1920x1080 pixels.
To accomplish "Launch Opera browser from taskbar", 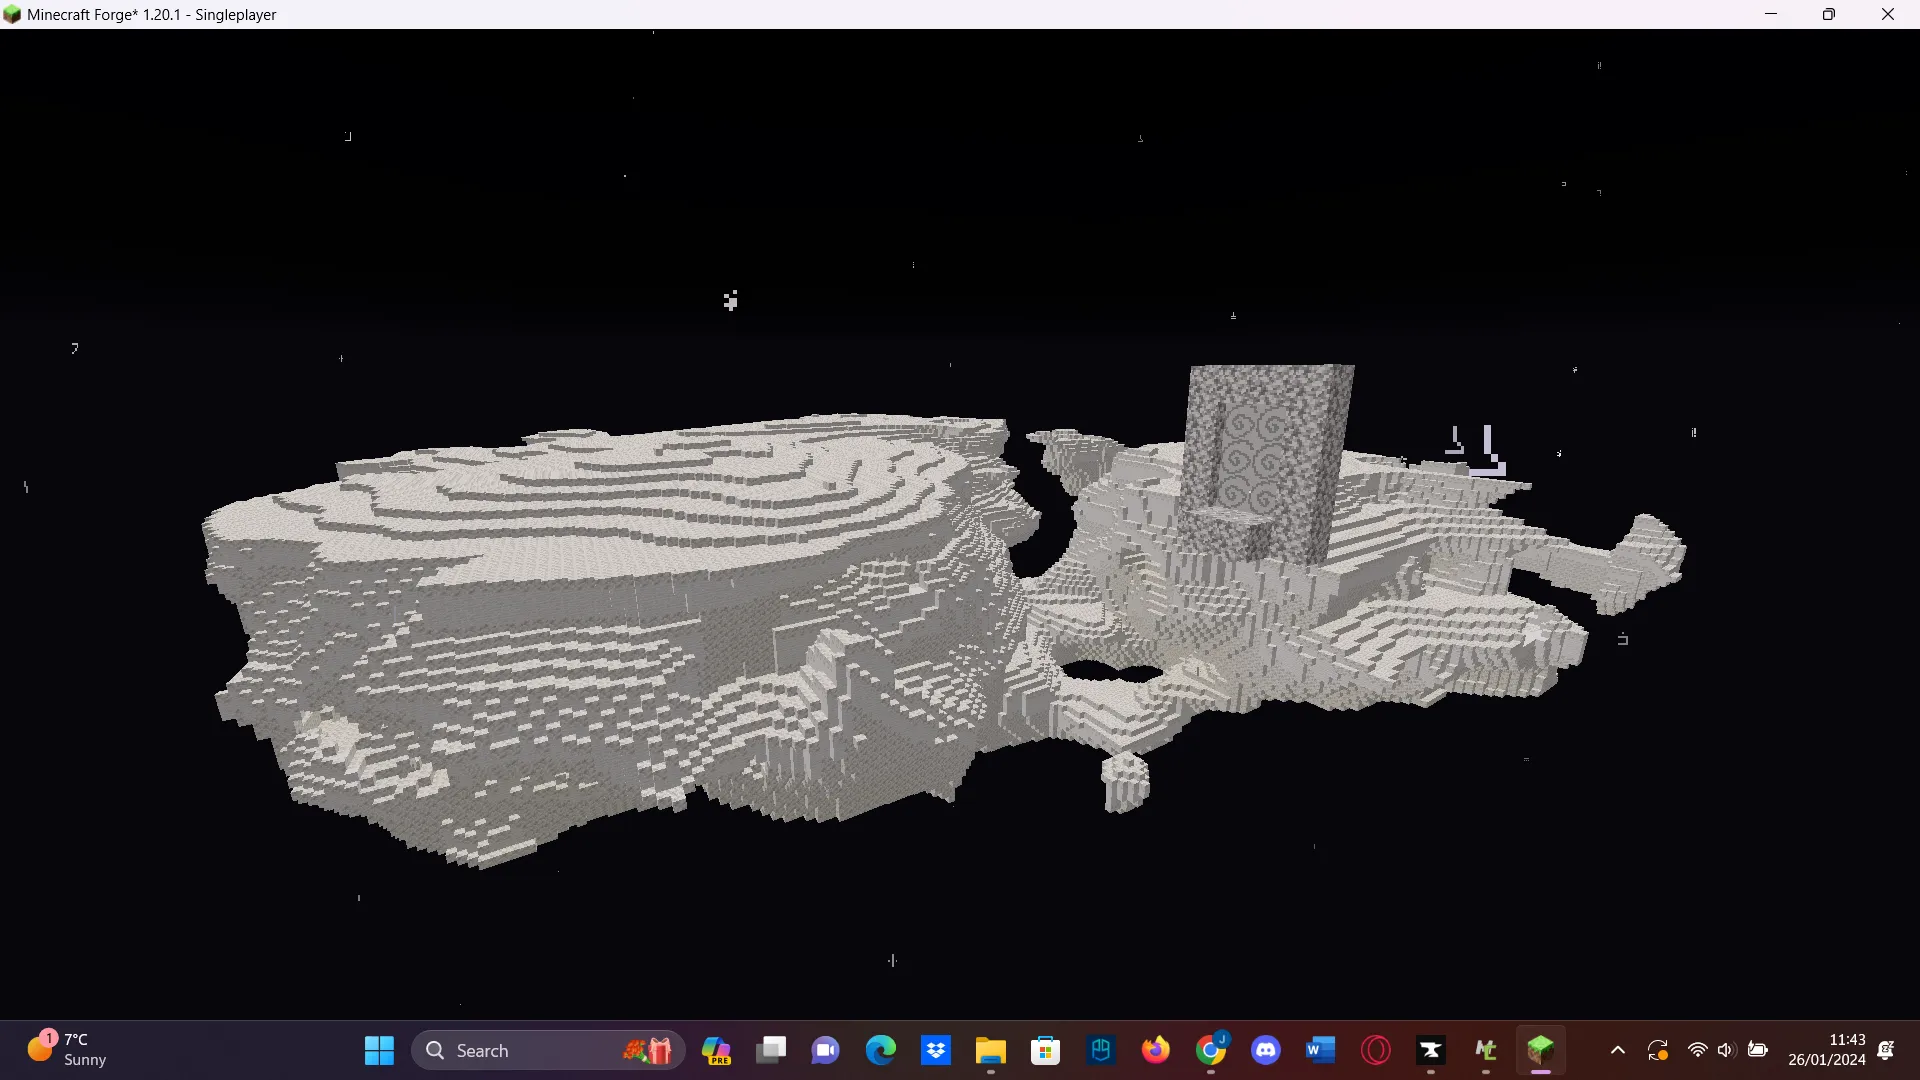I will 1376,1050.
